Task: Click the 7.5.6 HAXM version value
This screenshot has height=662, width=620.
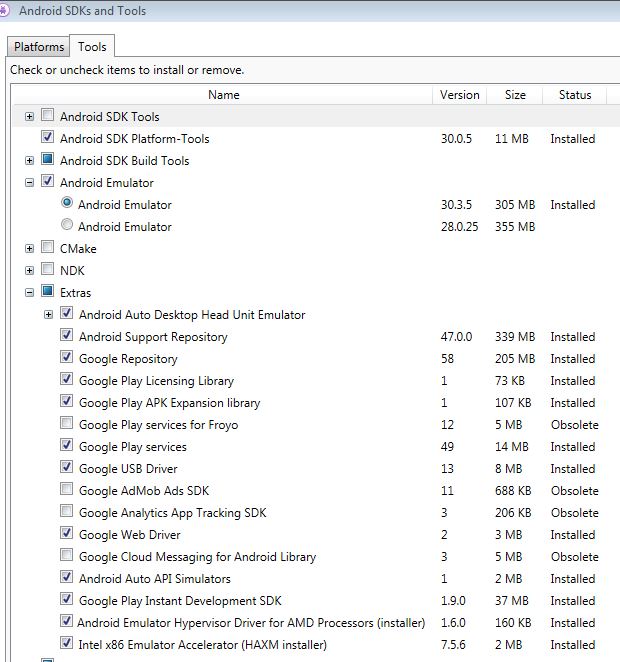Action: [x=453, y=645]
